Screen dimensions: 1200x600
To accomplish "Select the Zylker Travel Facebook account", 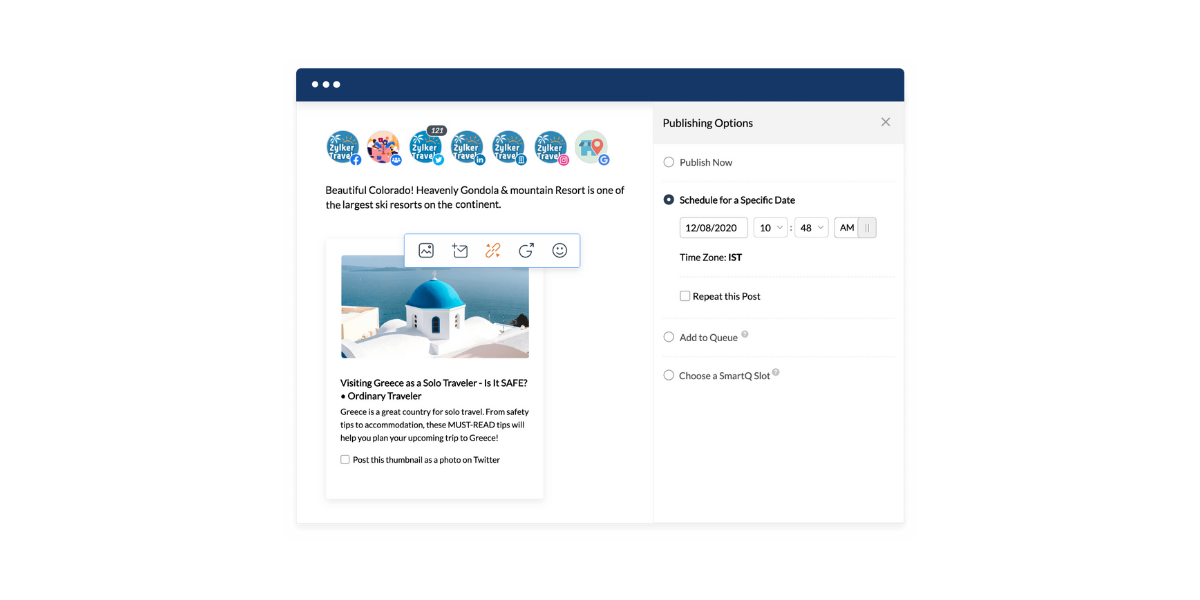I will pyautogui.click(x=343, y=148).
